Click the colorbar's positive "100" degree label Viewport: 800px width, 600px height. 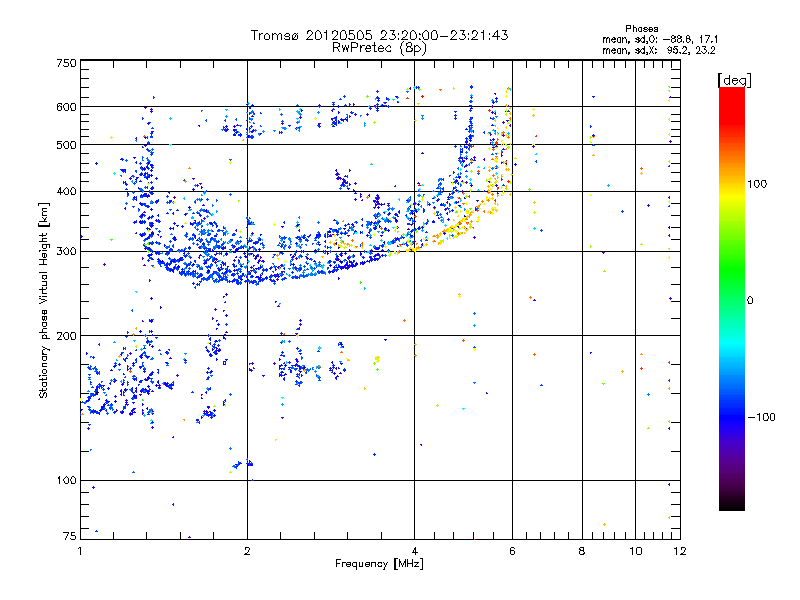[x=757, y=184]
